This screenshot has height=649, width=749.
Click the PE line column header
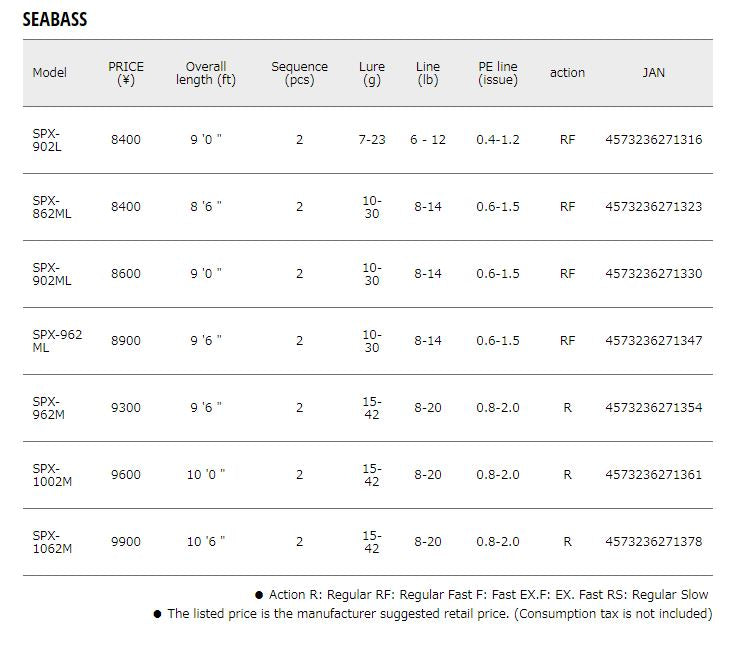coord(497,73)
